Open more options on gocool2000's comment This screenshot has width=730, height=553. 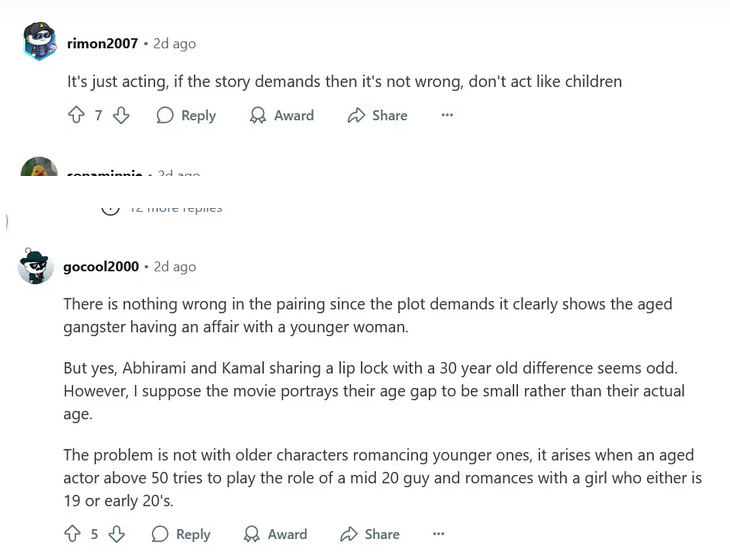pyautogui.click(x=438, y=534)
